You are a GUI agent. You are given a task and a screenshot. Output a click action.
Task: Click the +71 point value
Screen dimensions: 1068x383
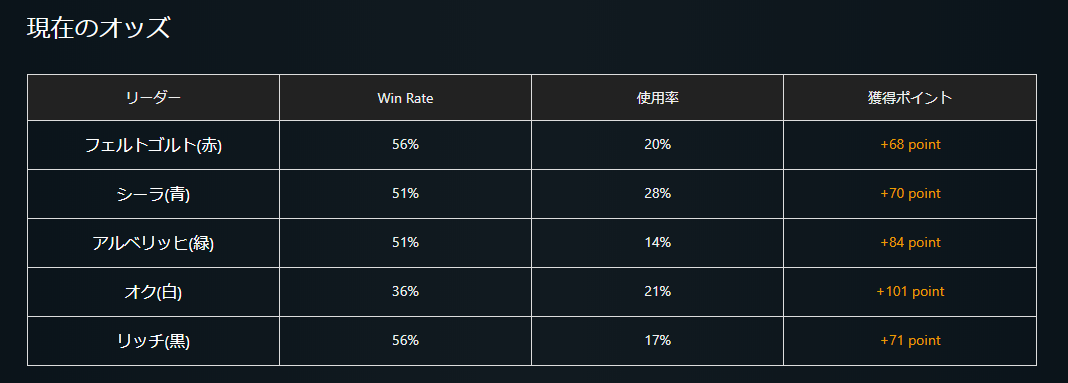pos(910,341)
